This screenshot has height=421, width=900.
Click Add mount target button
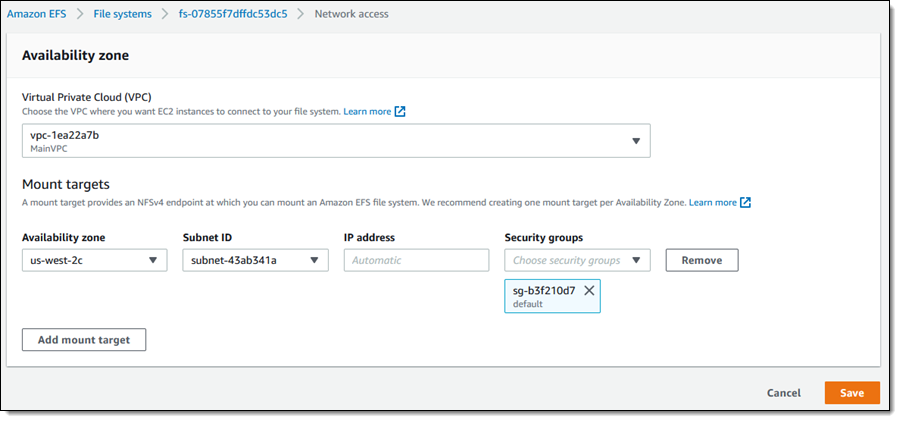click(84, 340)
